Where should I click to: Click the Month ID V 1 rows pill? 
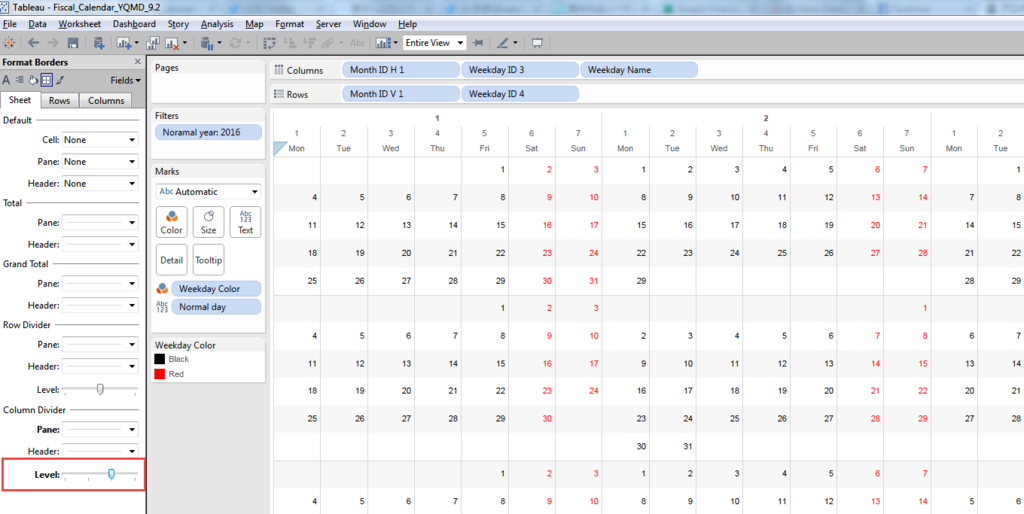tap(401, 93)
